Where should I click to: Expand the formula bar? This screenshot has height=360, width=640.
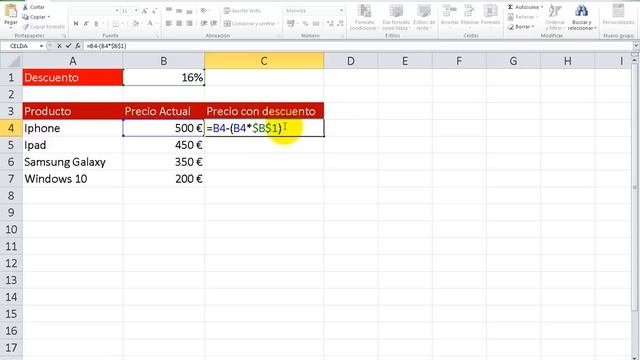(636, 46)
